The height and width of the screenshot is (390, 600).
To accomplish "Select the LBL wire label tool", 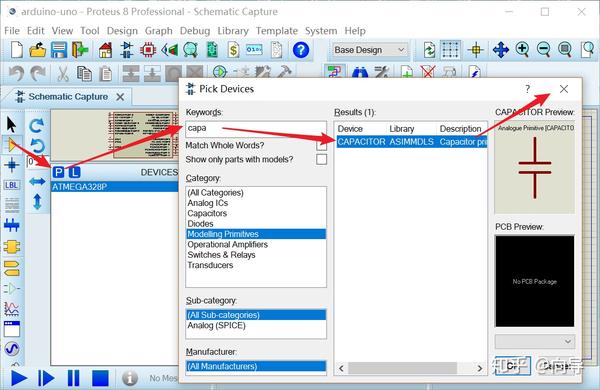I will pyautogui.click(x=11, y=185).
